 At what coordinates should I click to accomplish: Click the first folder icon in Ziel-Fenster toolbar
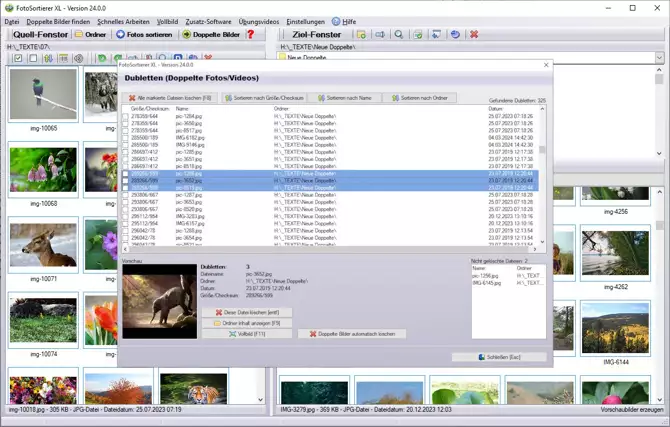point(361,34)
